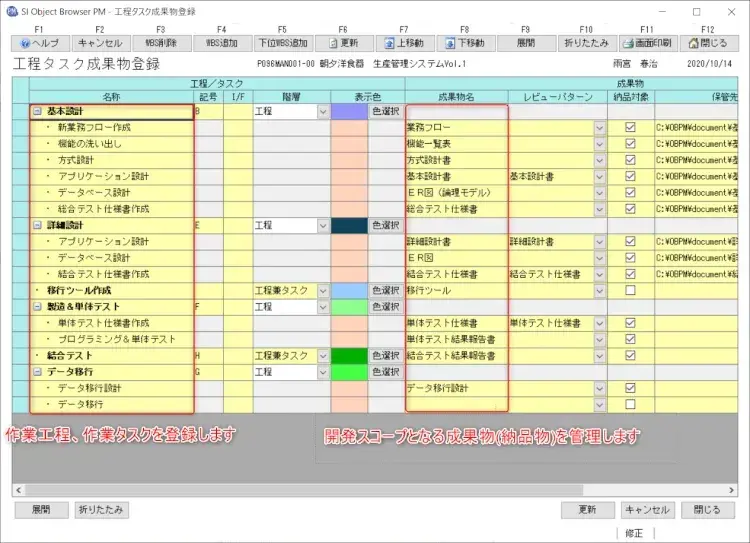Viewport: 750px width, 543px height.
Task: Select the 新業務フロー作成 task row
Action: tap(112, 128)
